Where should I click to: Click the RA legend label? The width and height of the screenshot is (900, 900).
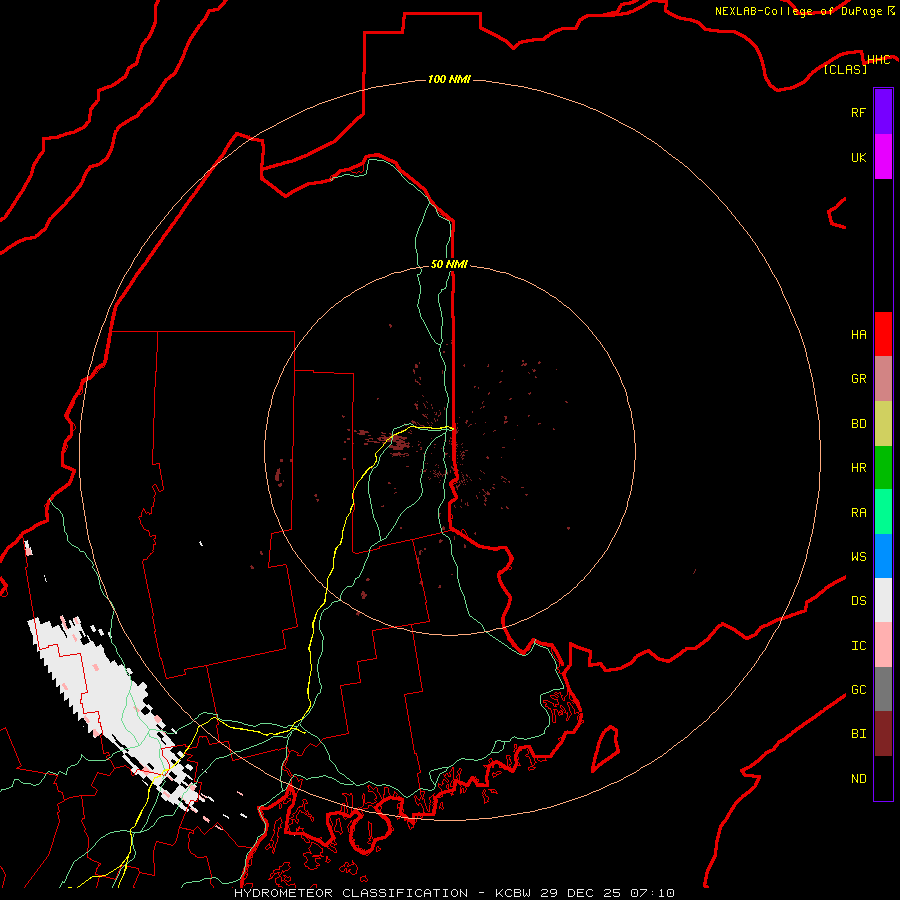[858, 513]
